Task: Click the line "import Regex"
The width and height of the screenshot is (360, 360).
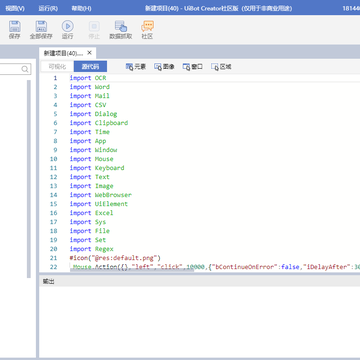Action: (92, 249)
